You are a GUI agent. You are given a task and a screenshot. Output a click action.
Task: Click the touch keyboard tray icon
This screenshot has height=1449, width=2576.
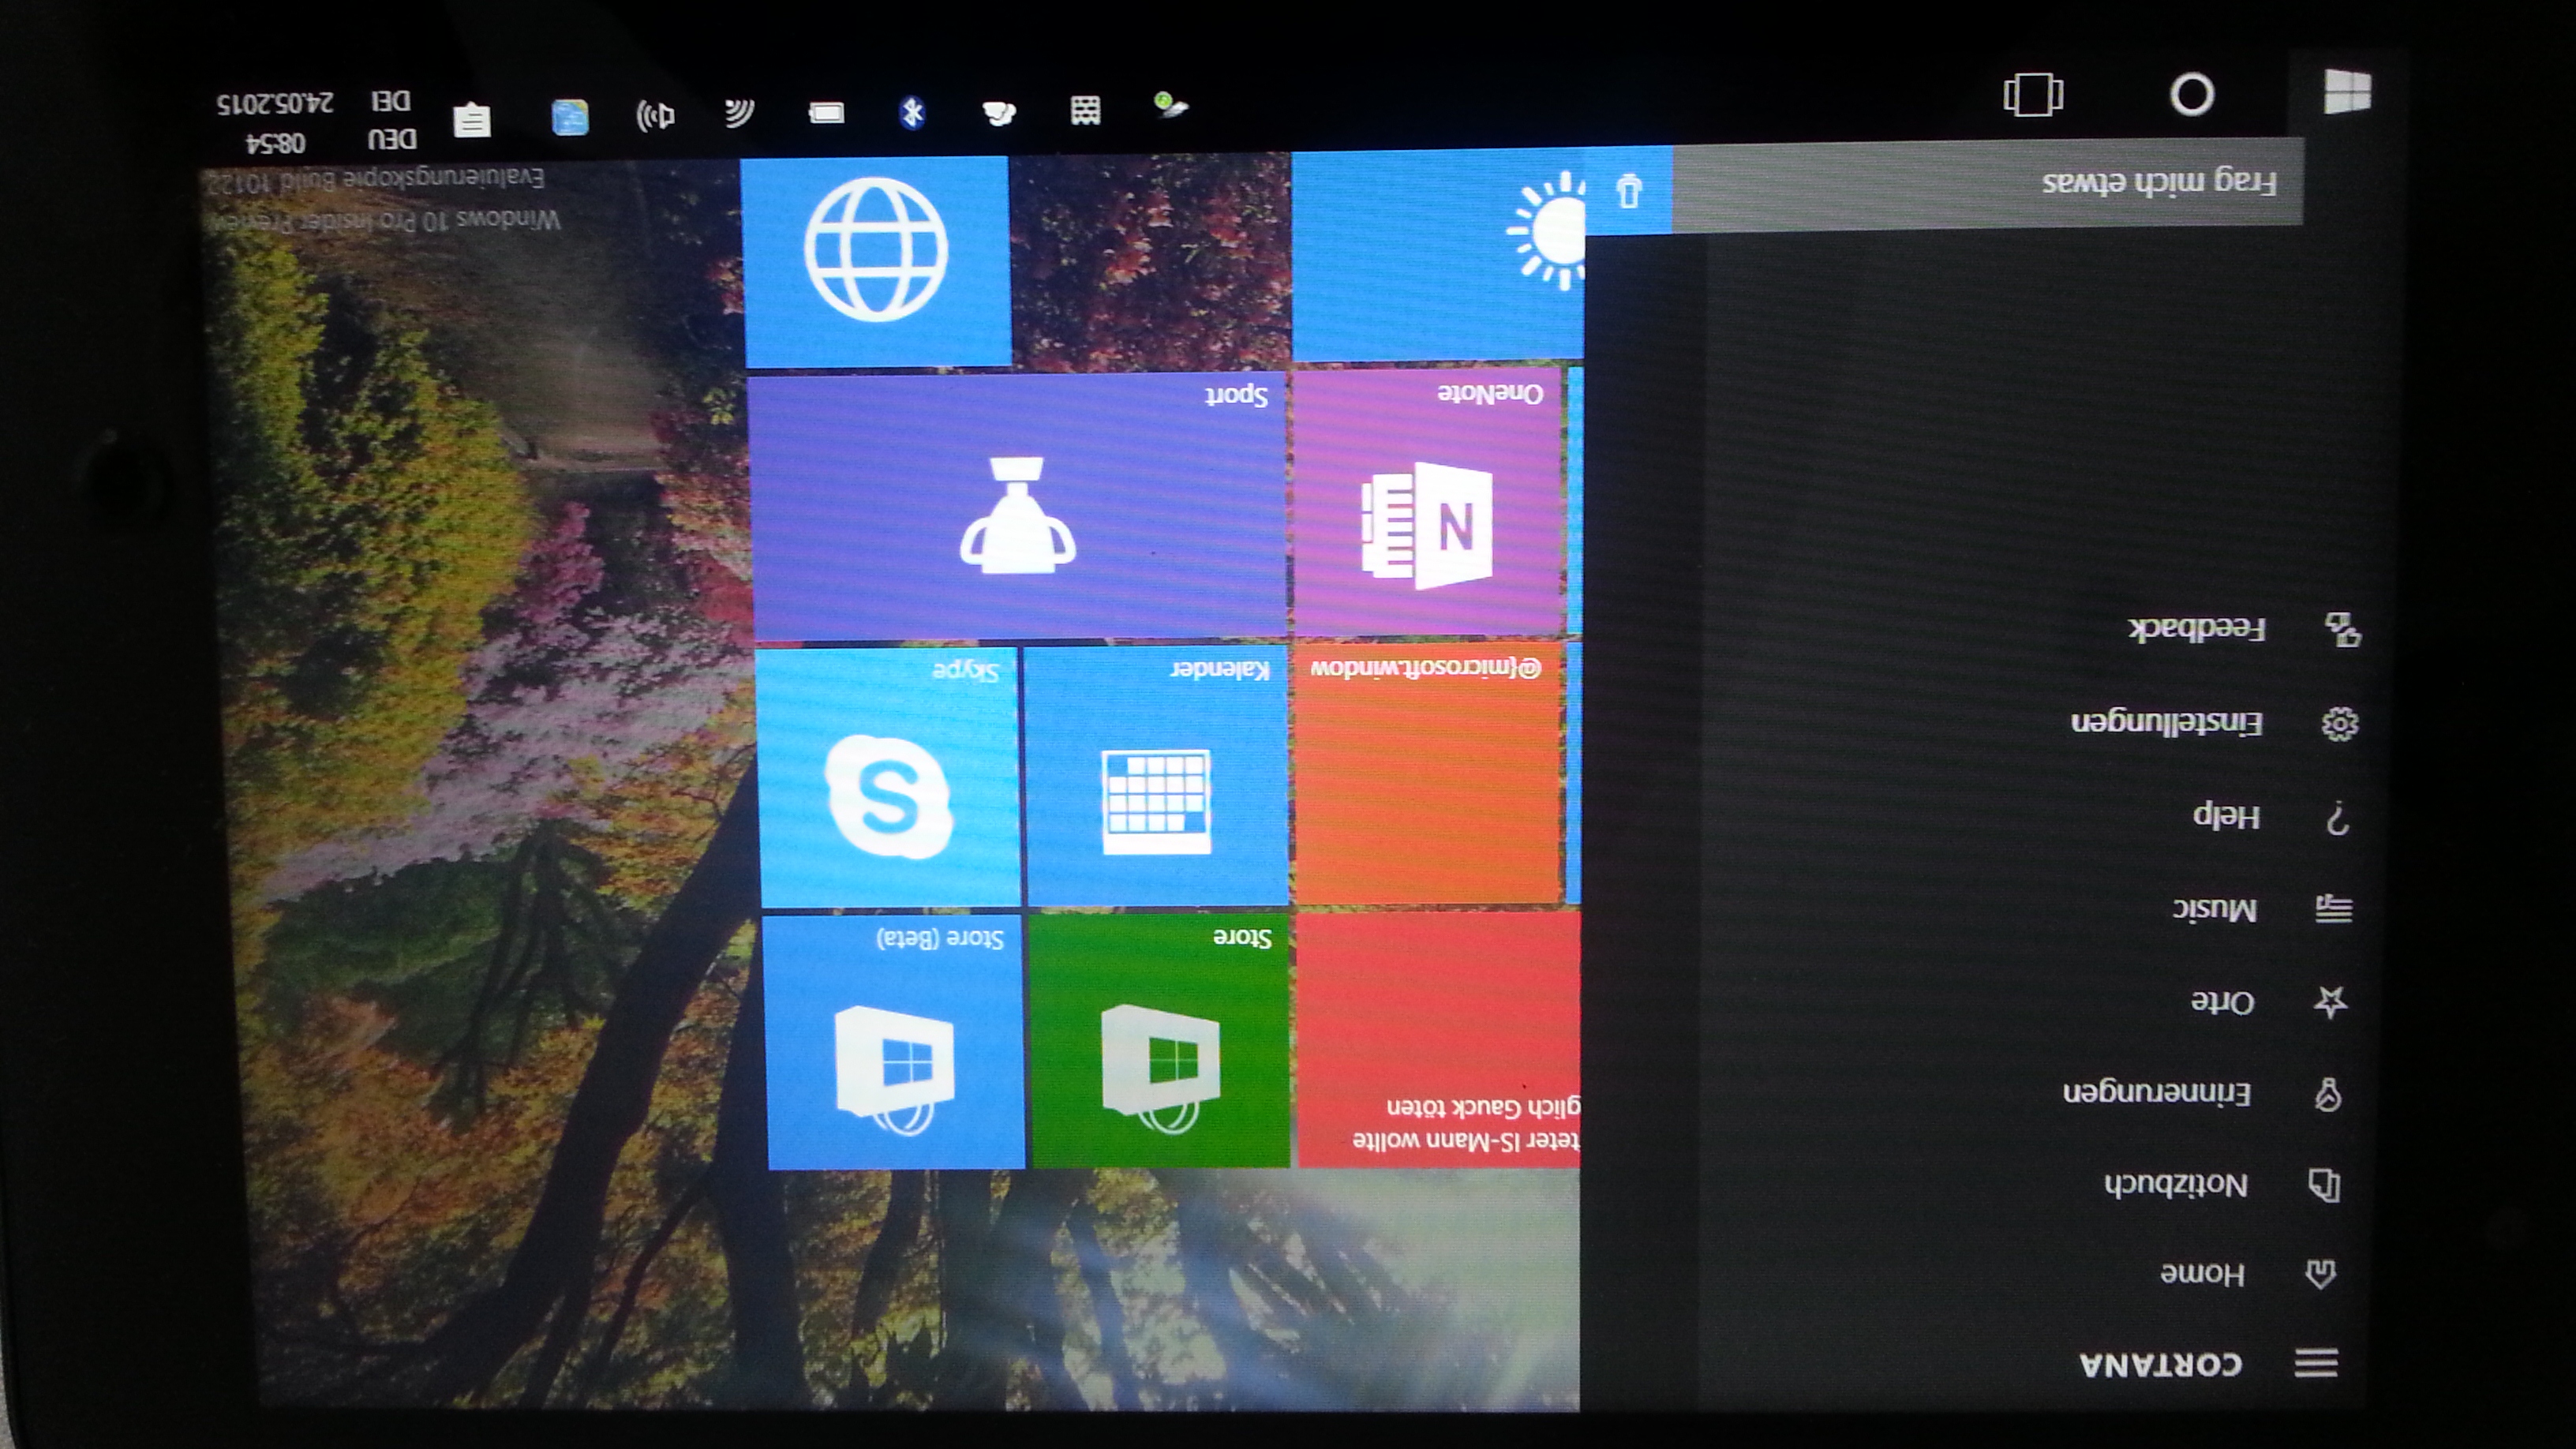(1085, 110)
